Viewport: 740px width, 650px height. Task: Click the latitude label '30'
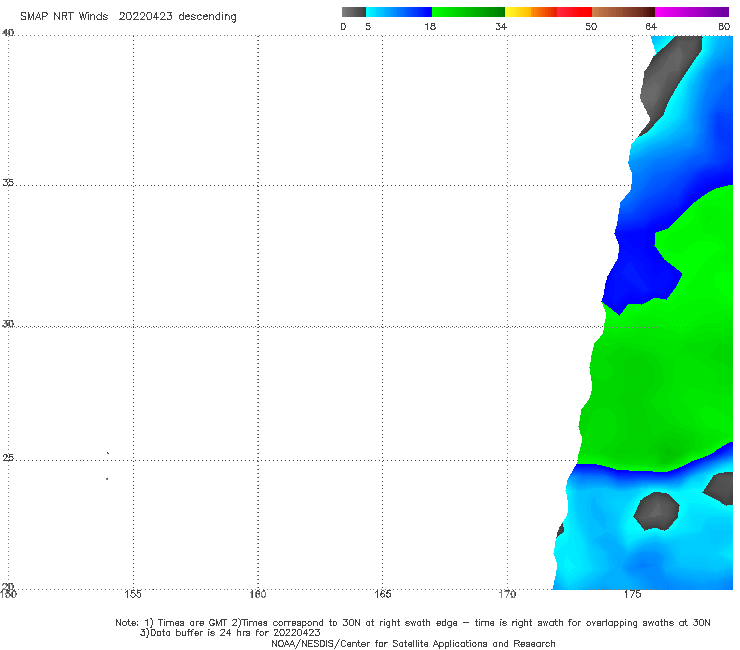[x=8, y=324]
